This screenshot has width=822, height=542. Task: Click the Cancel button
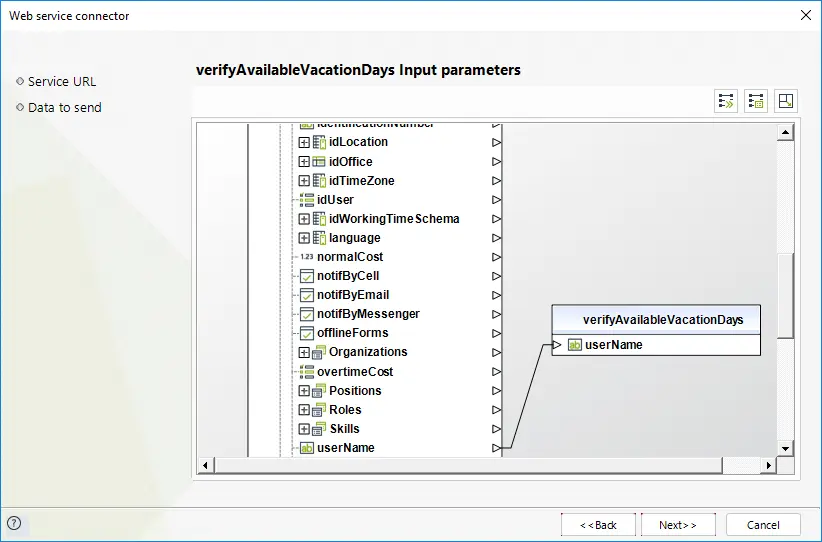coord(763,525)
